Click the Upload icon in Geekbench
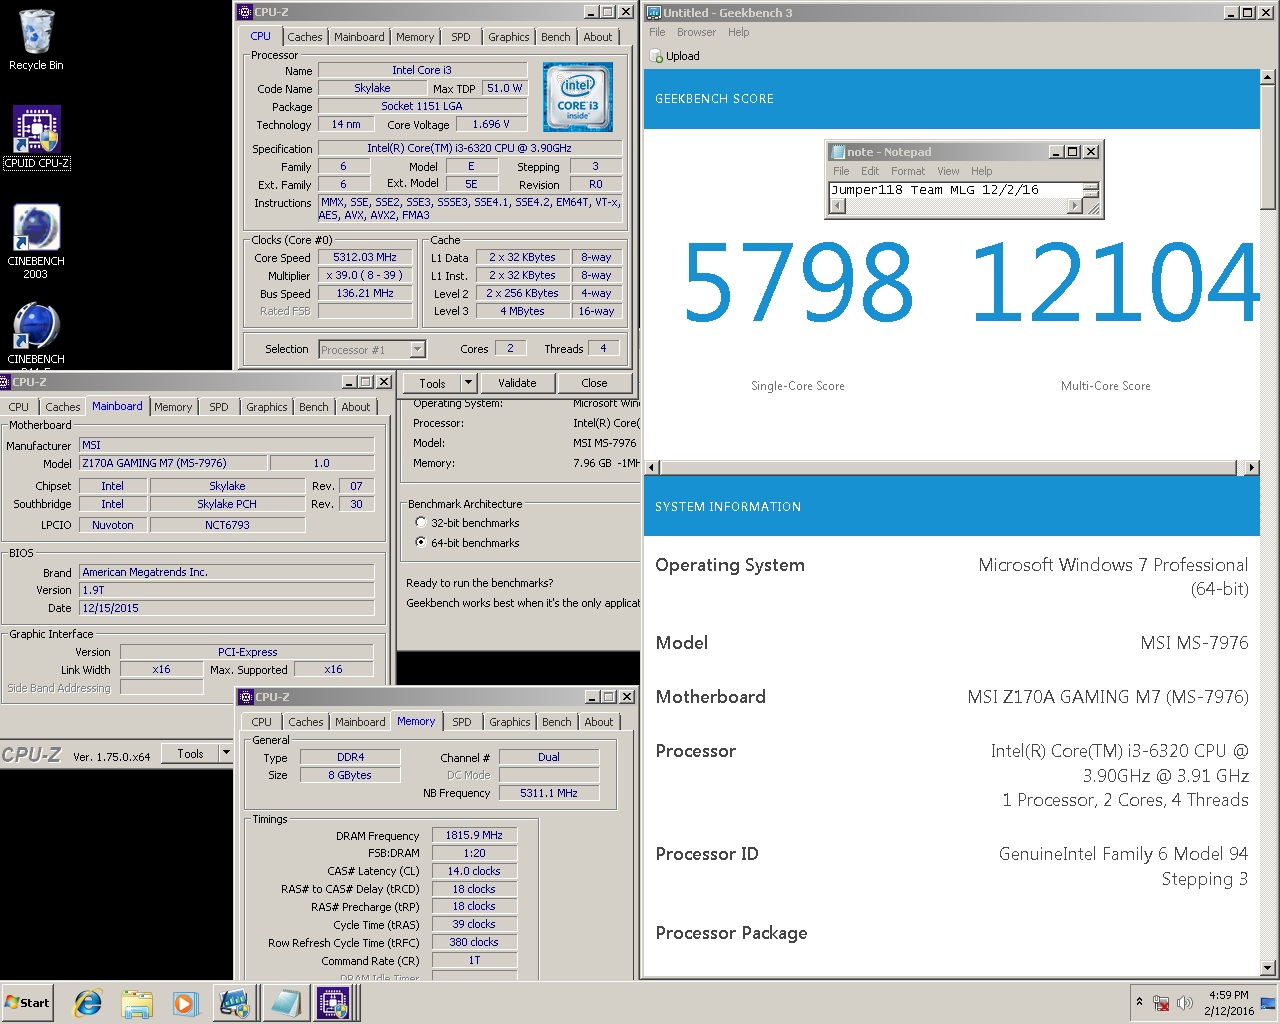1280x1024 pixels. point(656,56)
